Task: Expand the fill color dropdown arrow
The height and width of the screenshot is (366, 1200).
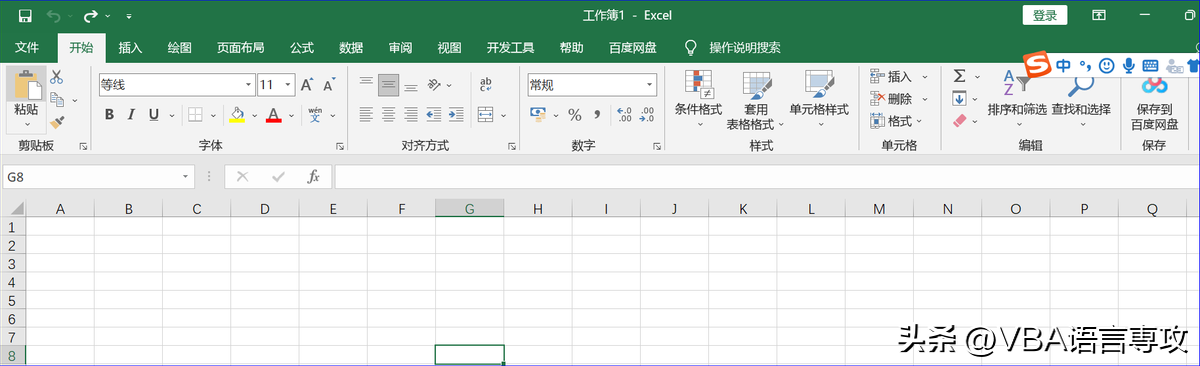Action: (x=254, y=115)
